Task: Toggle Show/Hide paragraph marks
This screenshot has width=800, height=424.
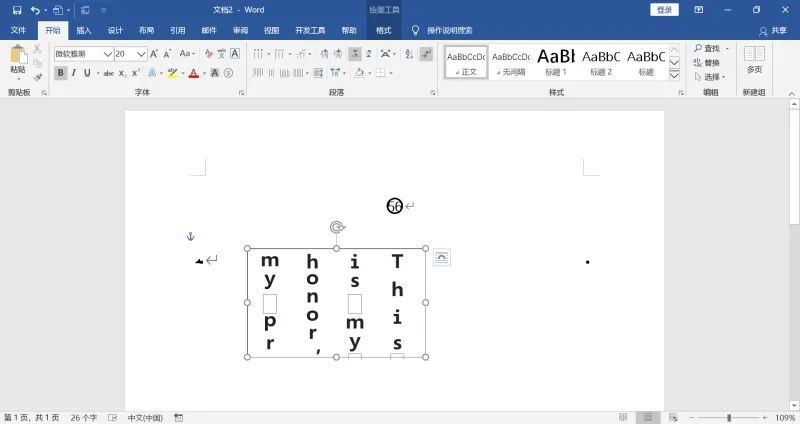Action: [x=427, y=54]
